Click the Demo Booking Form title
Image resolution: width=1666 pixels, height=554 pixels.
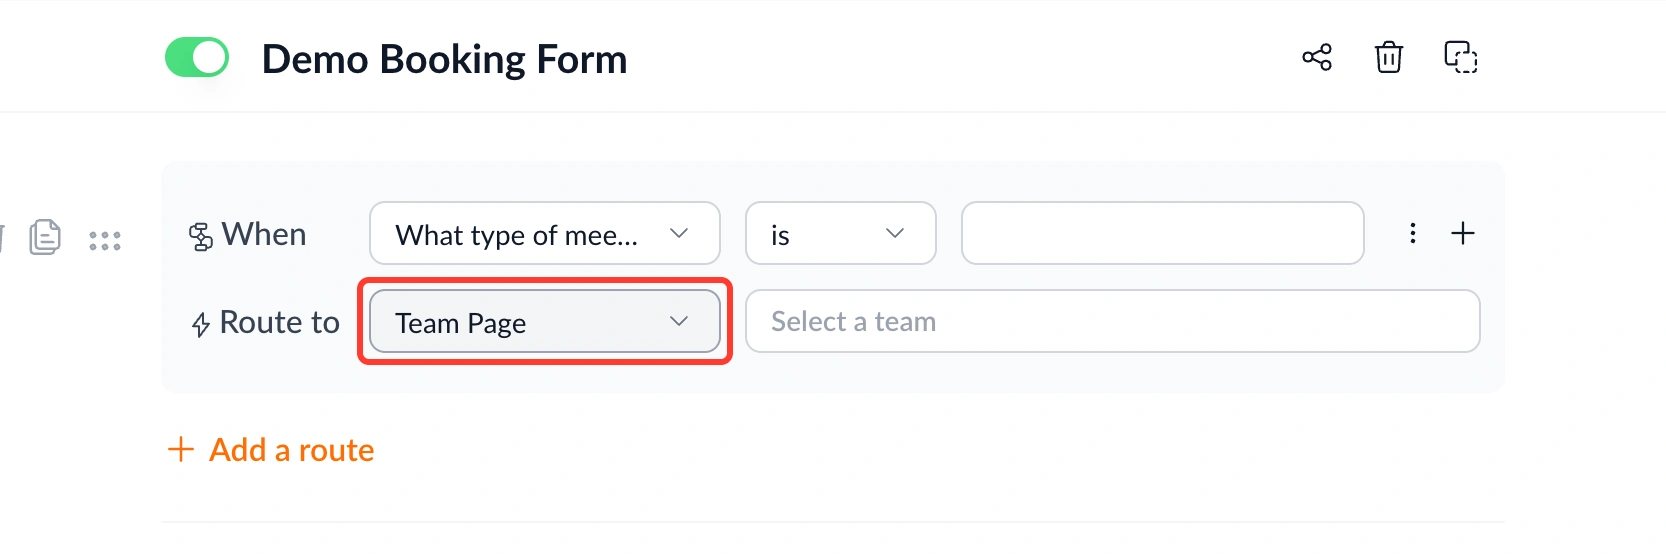pyautogui.click(x=444, y=59)
